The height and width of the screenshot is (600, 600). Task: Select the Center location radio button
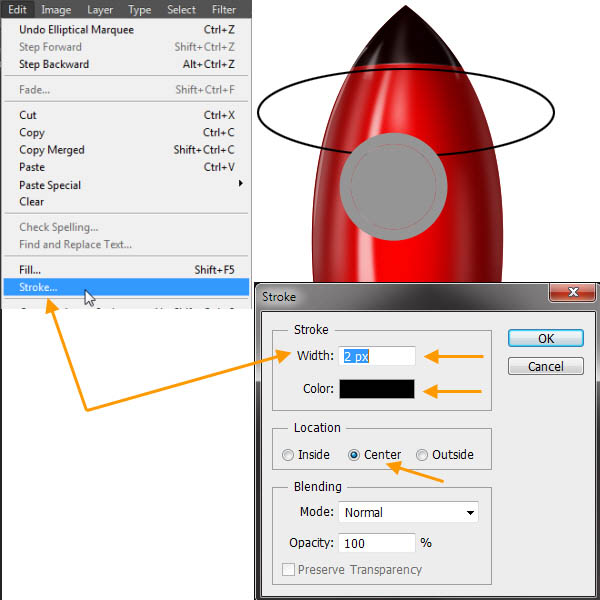[x=354, y=455]
